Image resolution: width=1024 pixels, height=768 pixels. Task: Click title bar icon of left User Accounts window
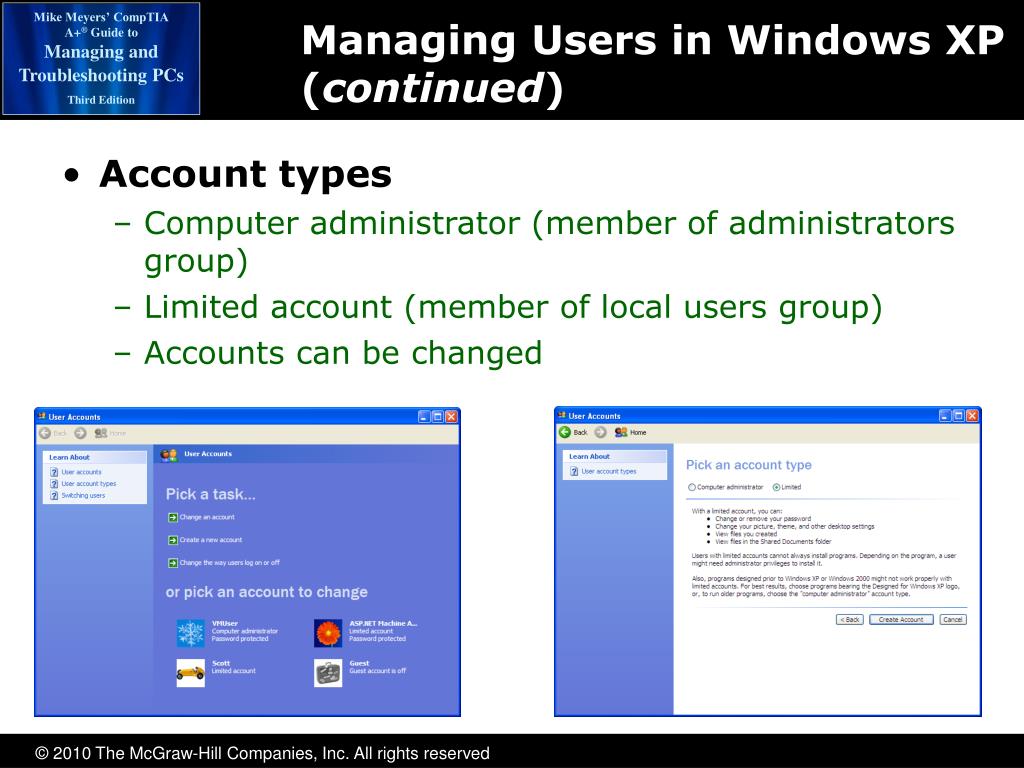coord(42,416)
